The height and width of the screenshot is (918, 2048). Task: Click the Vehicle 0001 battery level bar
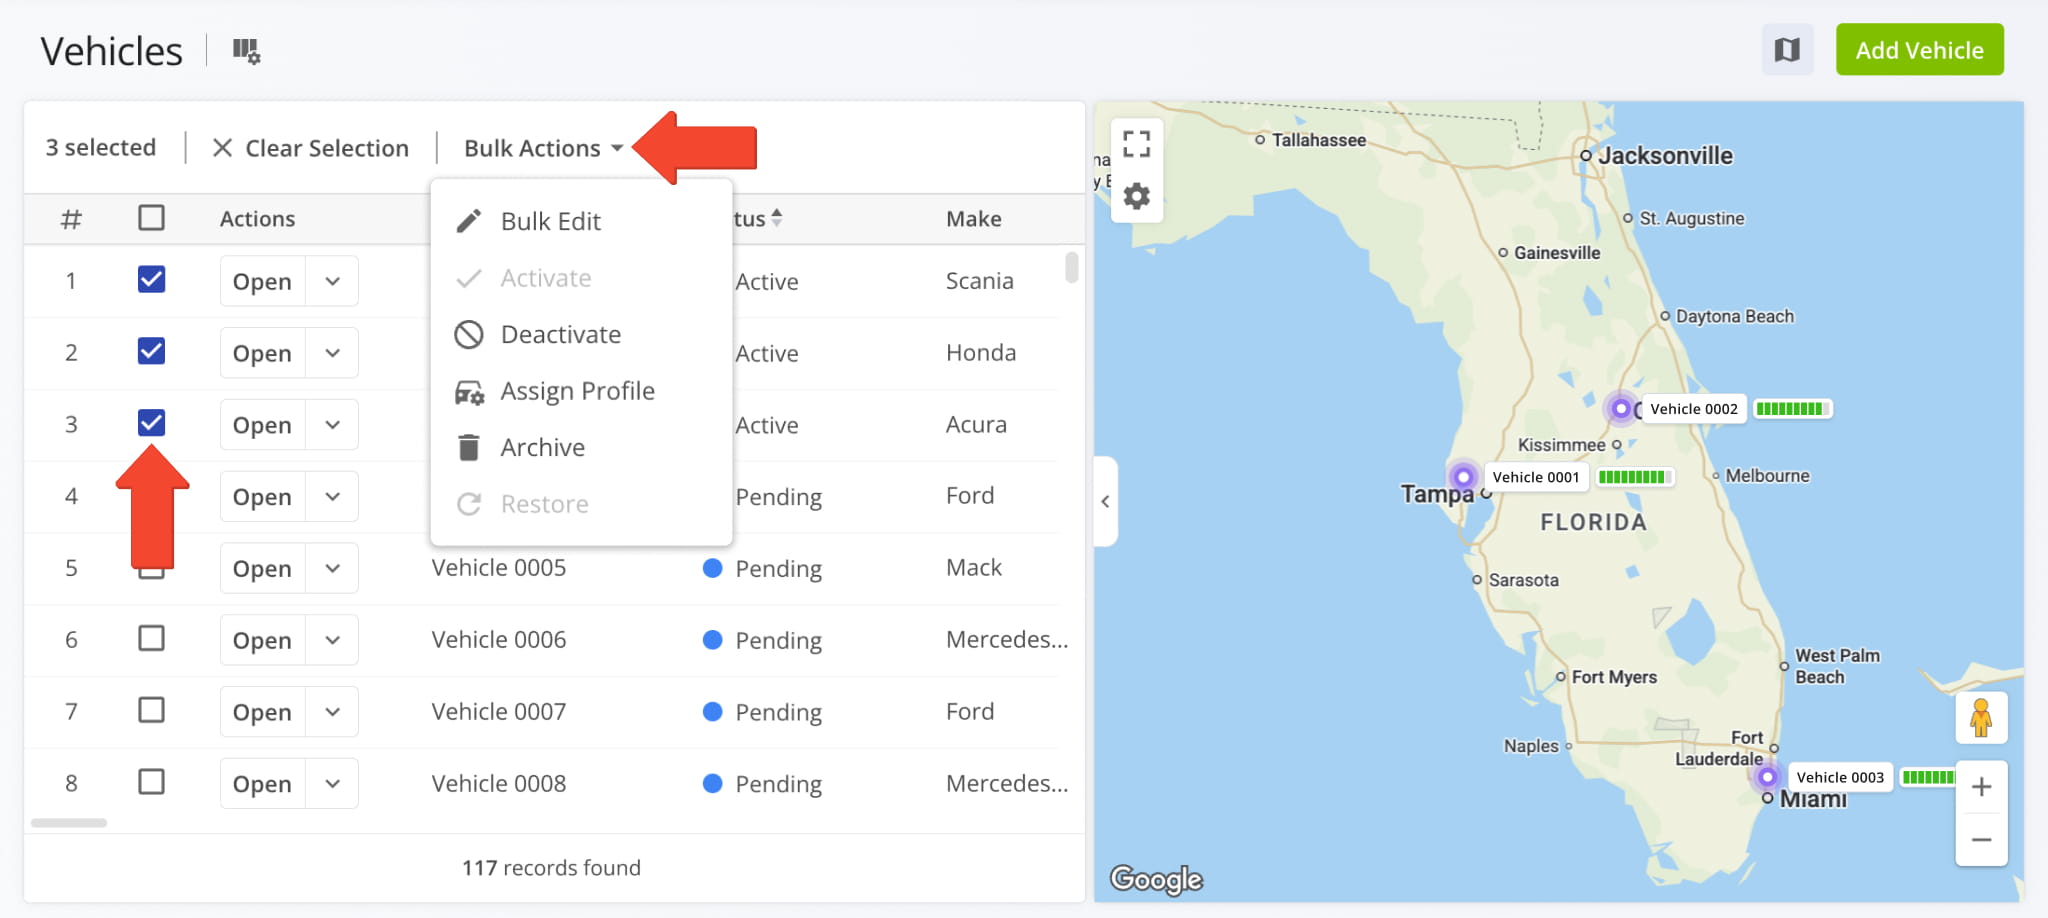1633,477
